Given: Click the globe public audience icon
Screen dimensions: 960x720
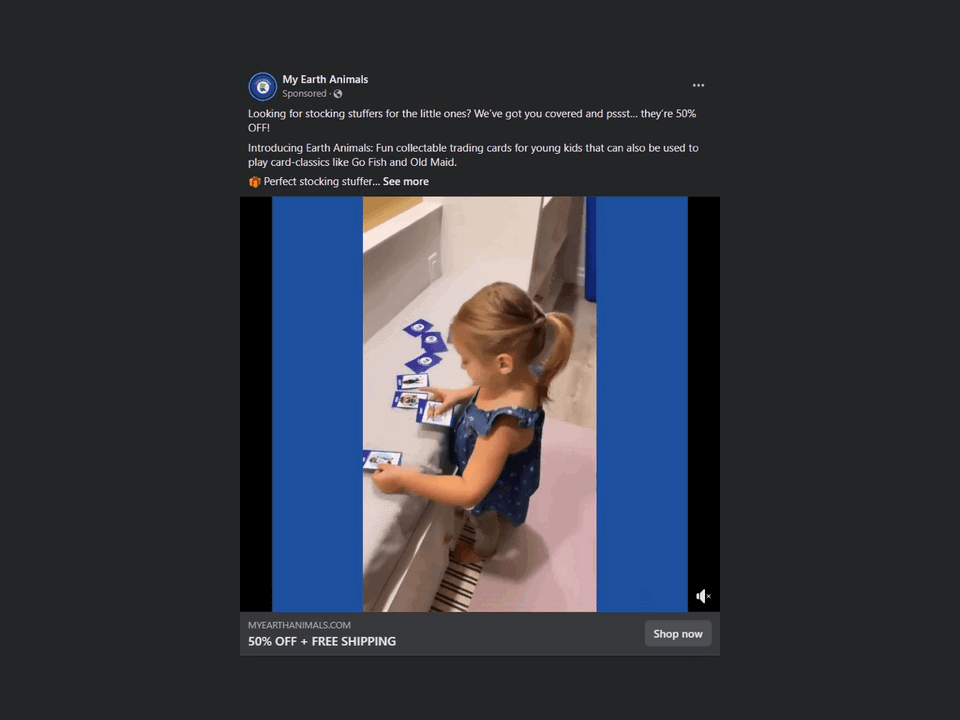Looking at the screenshot, I should 338,94.
